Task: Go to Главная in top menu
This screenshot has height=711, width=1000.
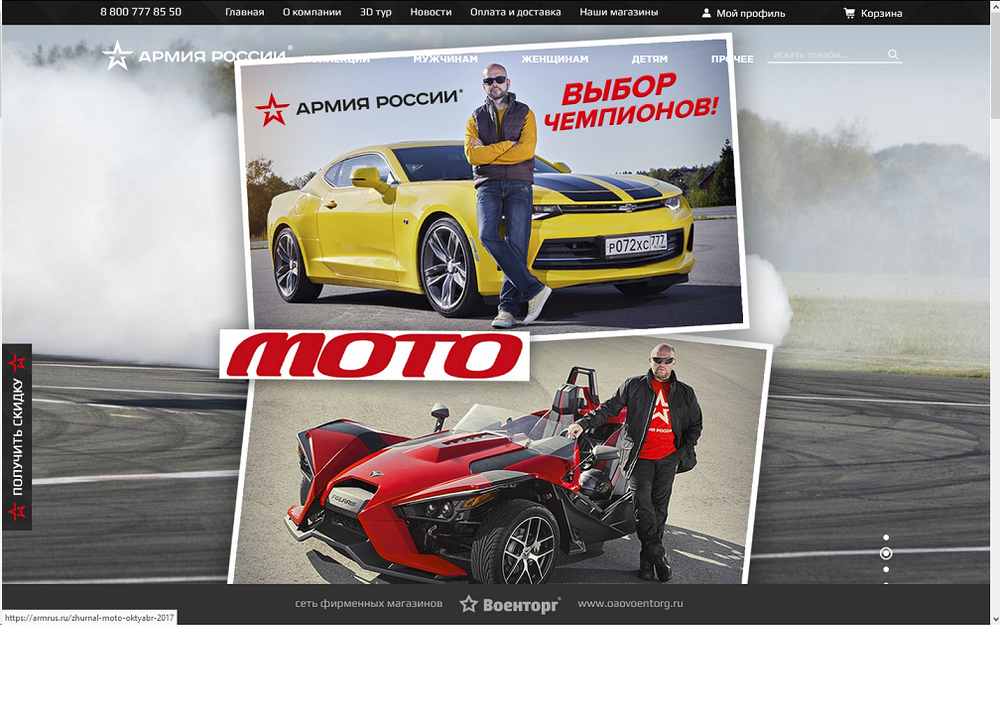Action: click(244, 13)
